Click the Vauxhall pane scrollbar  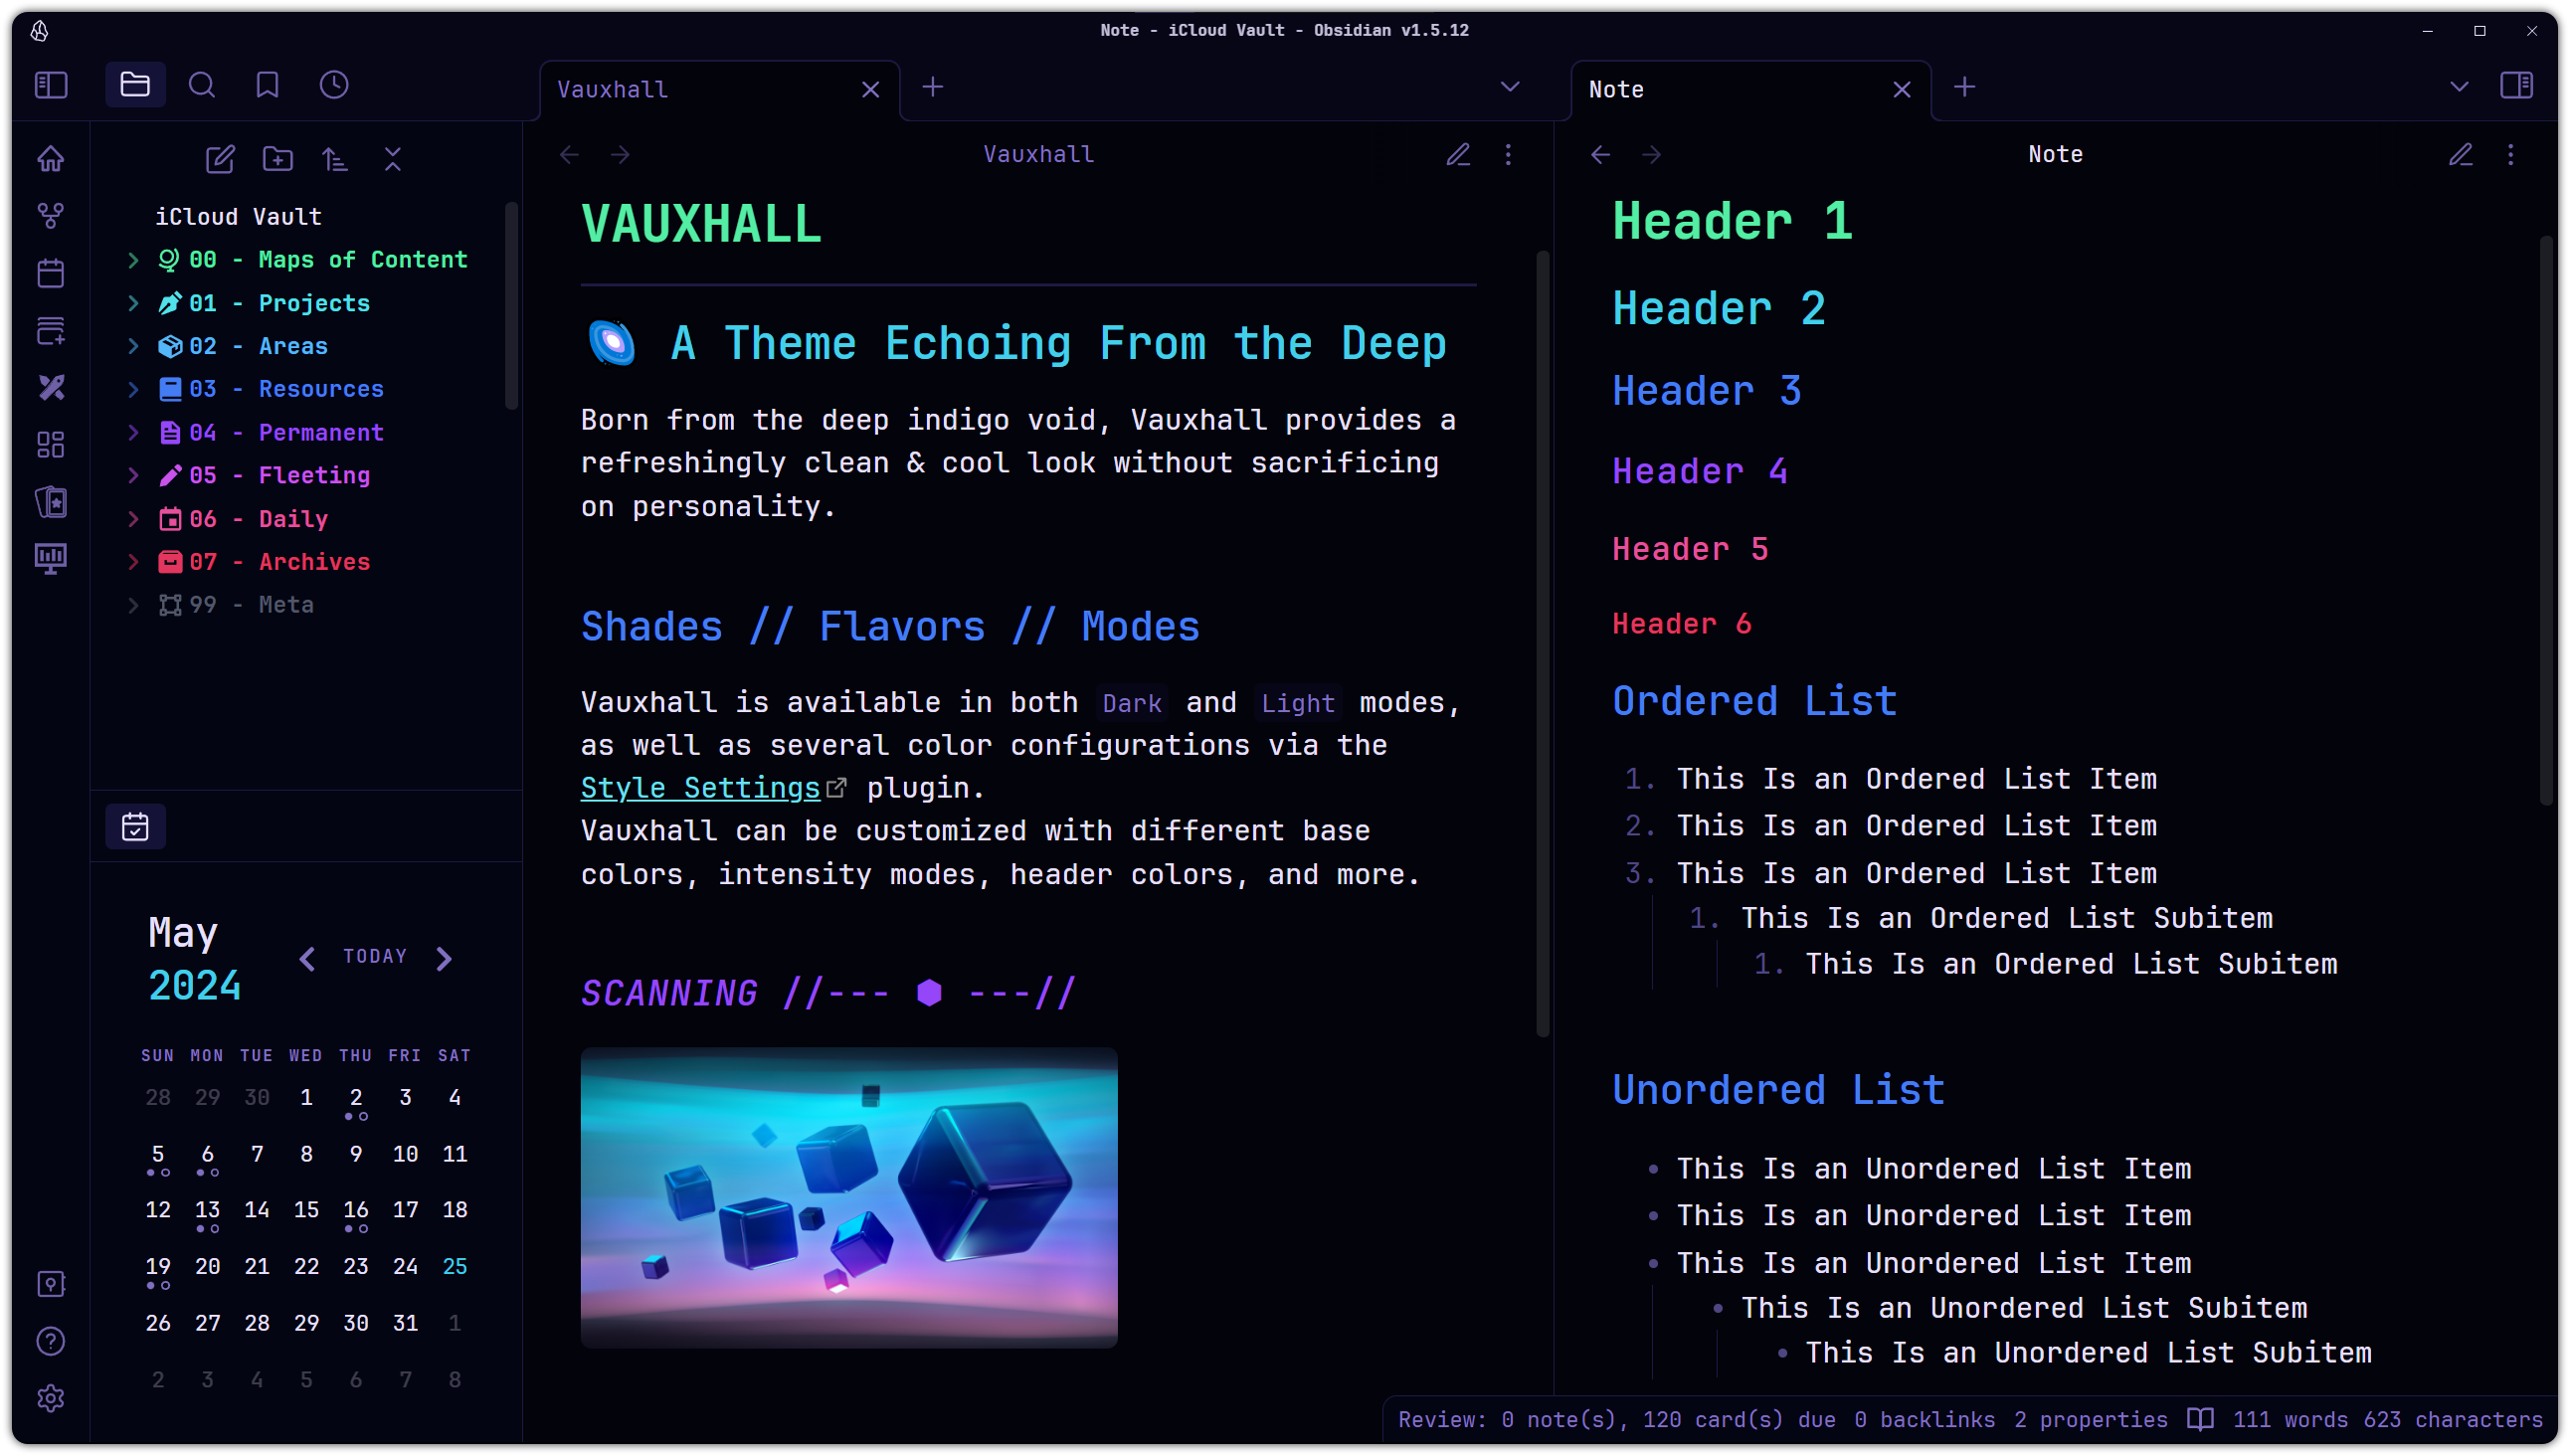click(1543, 643)
